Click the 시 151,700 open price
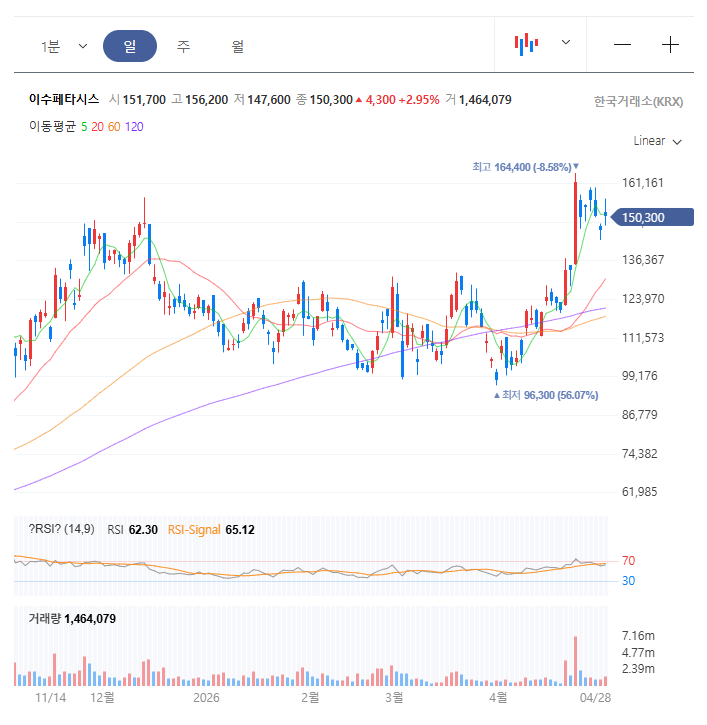Screen dimensions: 707x725 137,100
